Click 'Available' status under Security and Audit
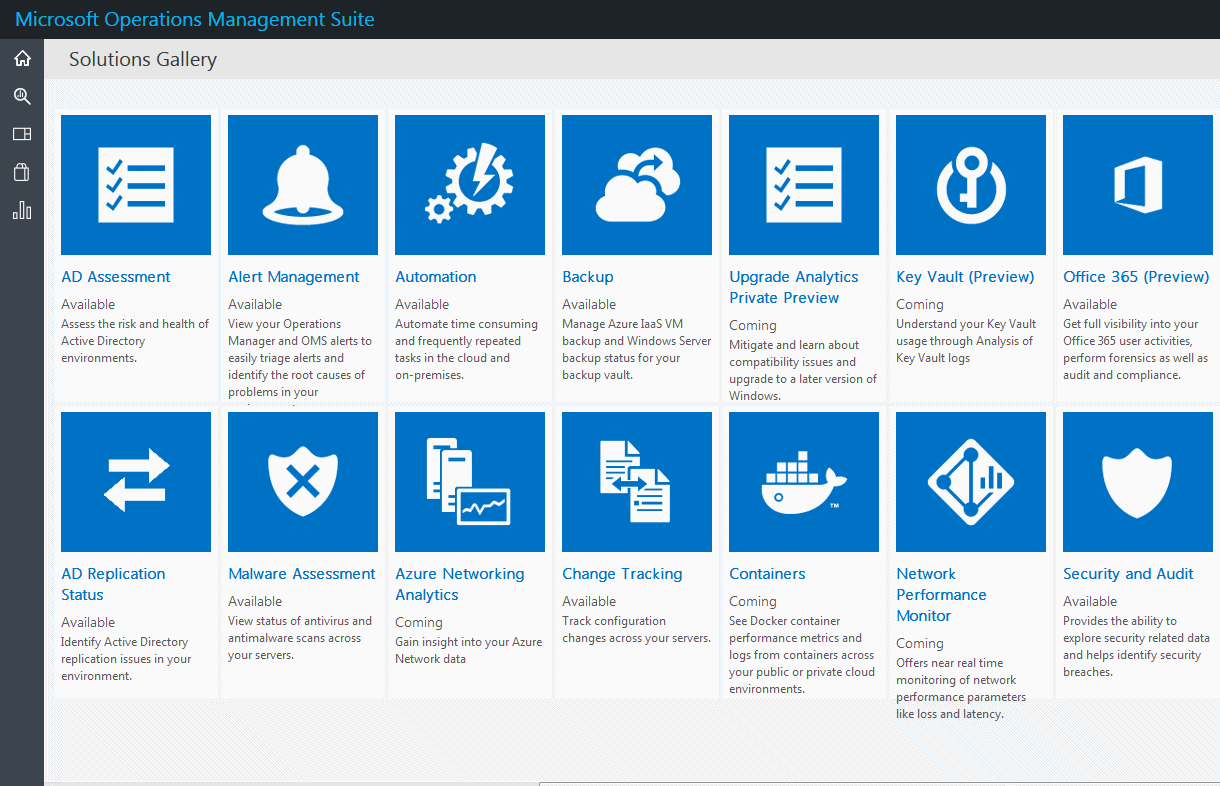The image size is (1220, 786). [1090, 601]
